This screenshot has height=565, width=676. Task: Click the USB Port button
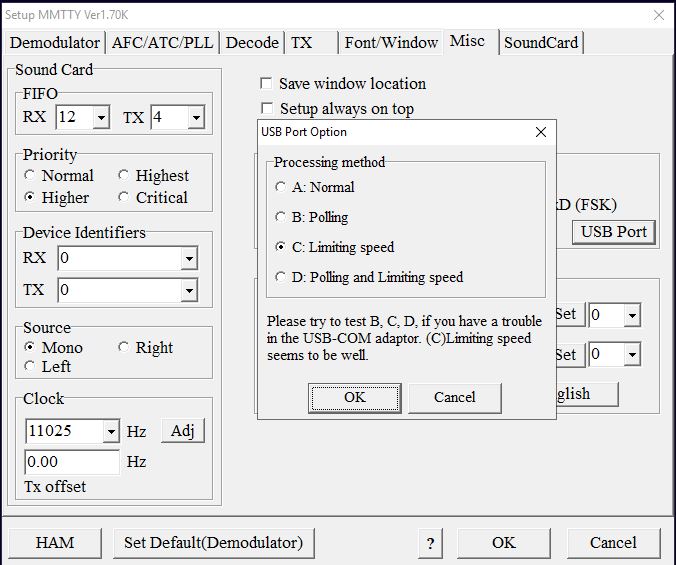pos(614,232)
